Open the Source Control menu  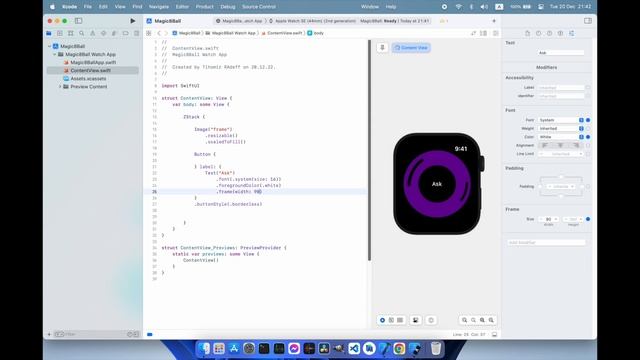click(x=259, y=7)
